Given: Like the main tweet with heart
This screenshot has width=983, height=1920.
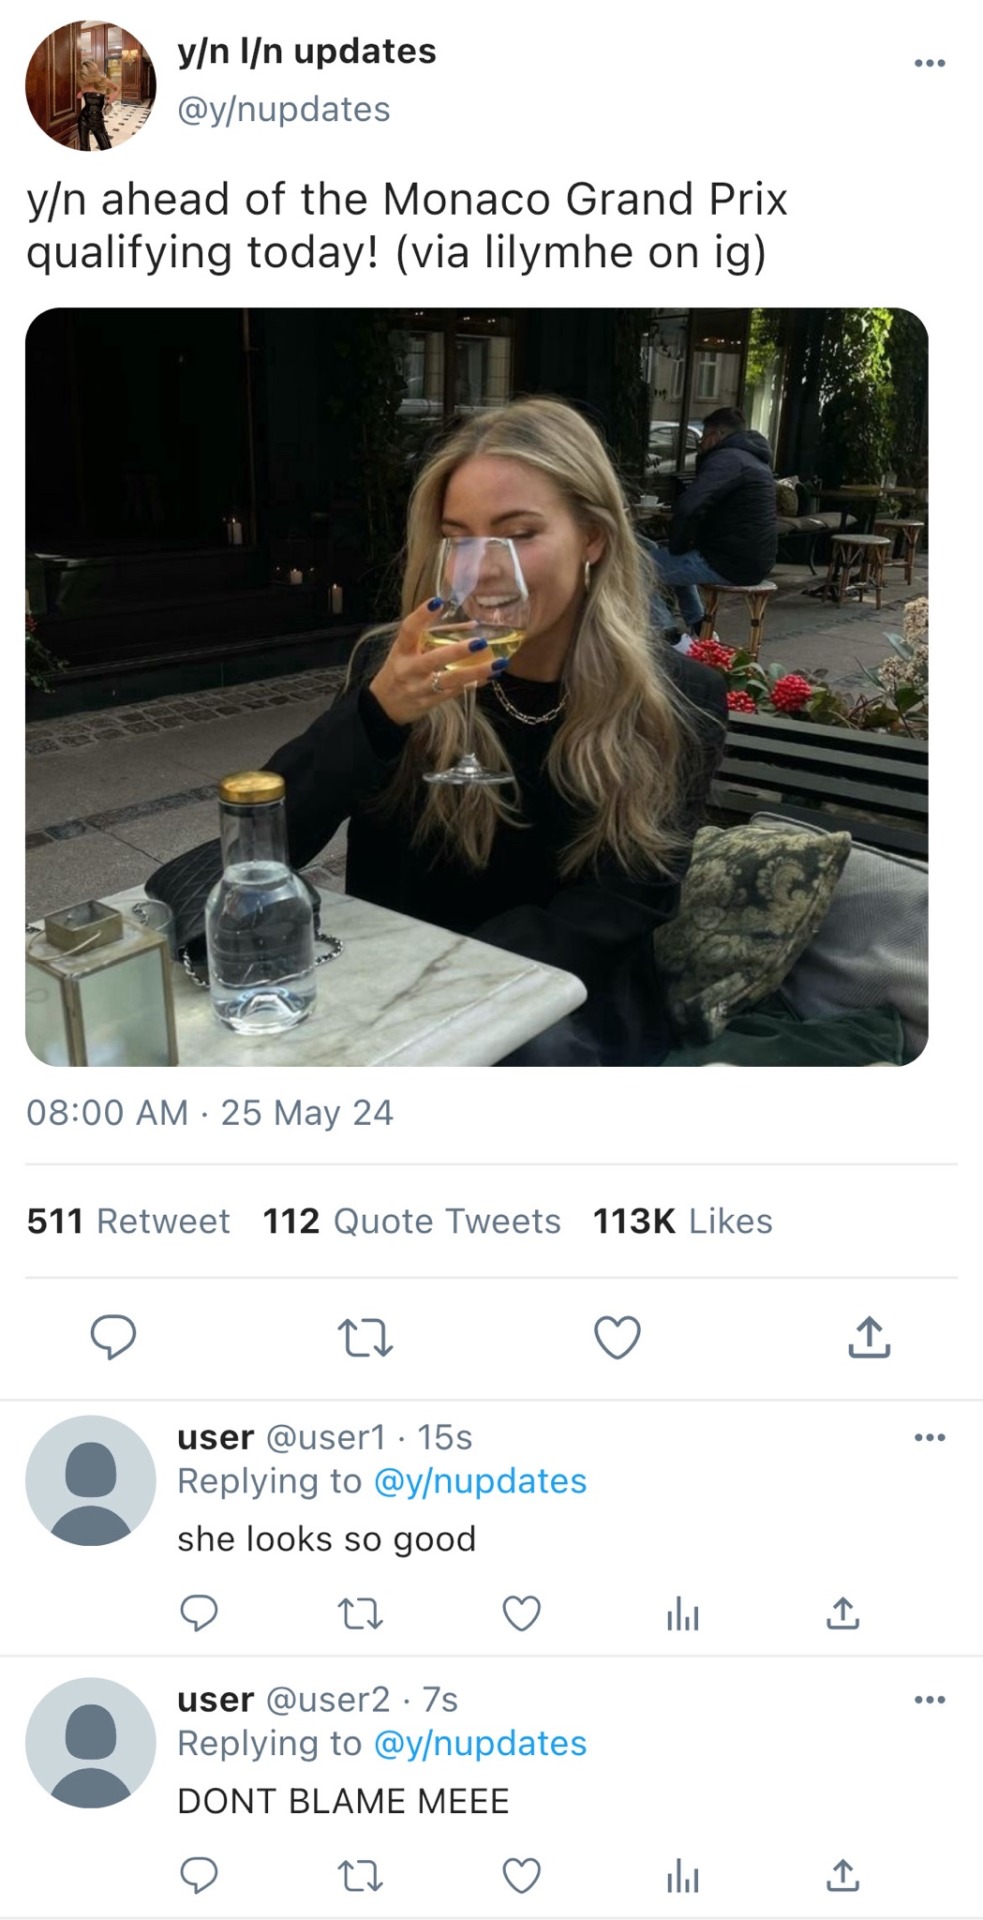Looking at the screenshot, I should [x=617, y=1337].
